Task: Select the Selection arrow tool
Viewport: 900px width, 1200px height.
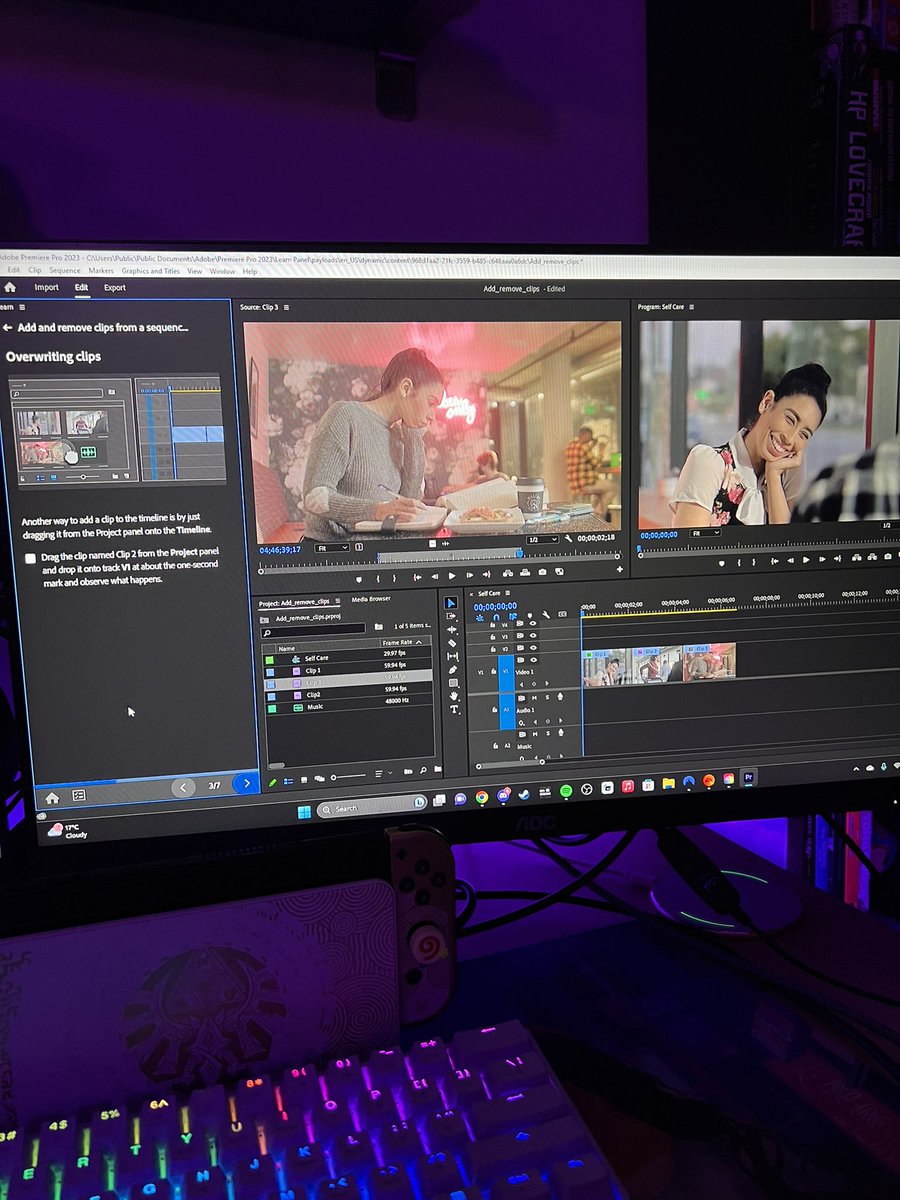Action: pos(451,603)
